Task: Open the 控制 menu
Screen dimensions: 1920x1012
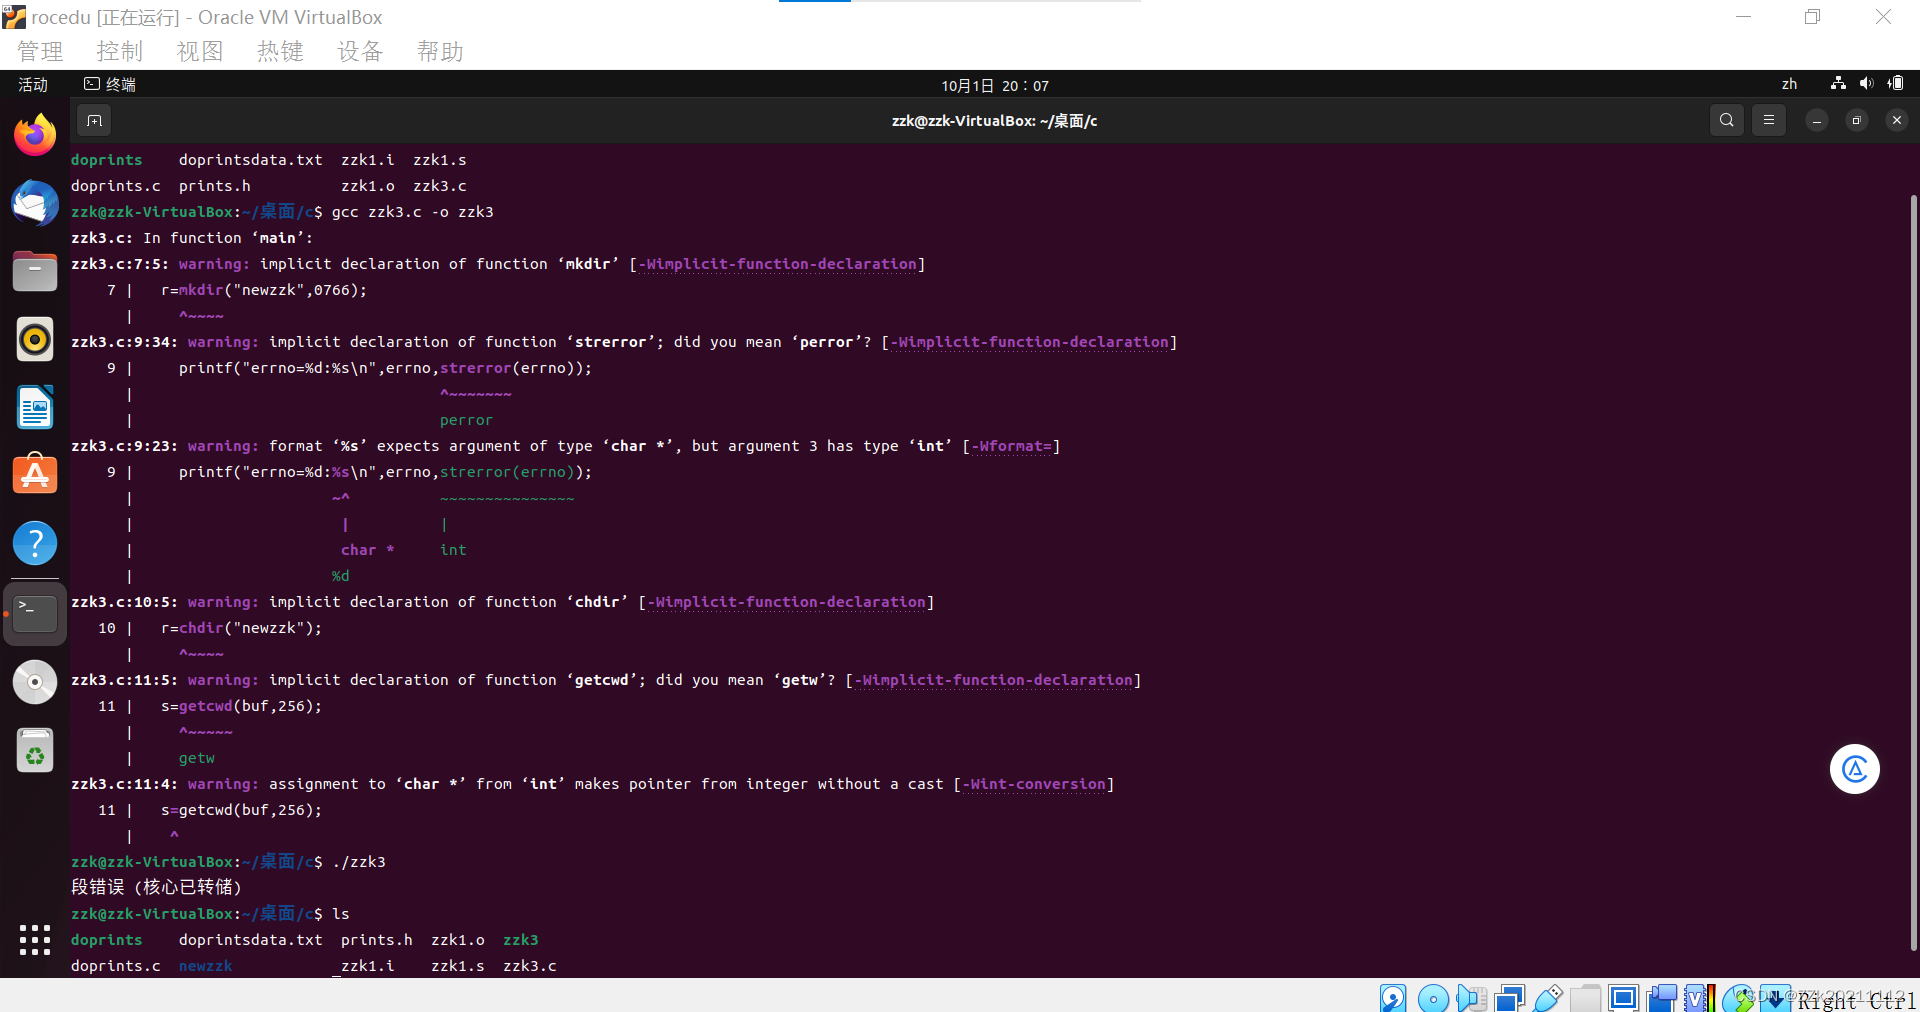Action: coord(120,51)
